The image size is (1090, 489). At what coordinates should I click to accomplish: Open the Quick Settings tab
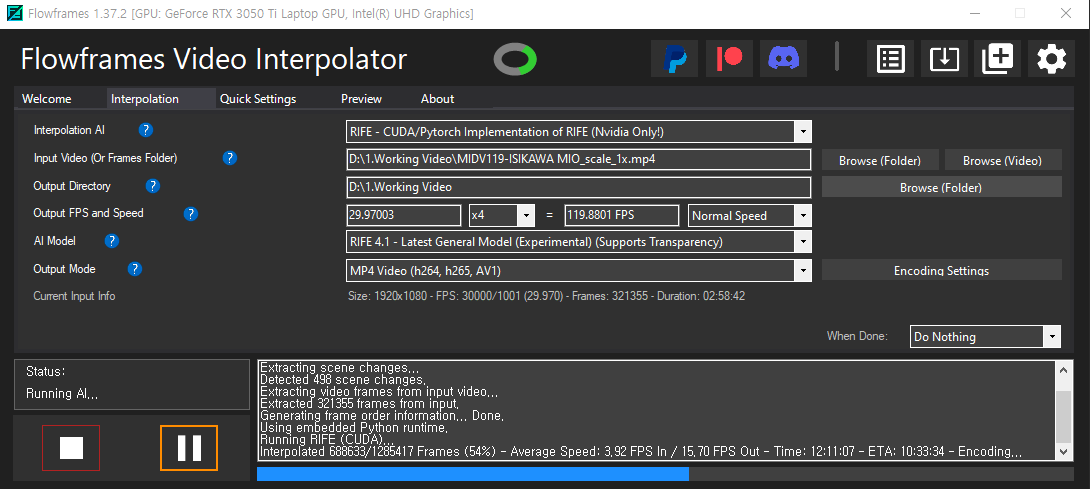point(258,99)
